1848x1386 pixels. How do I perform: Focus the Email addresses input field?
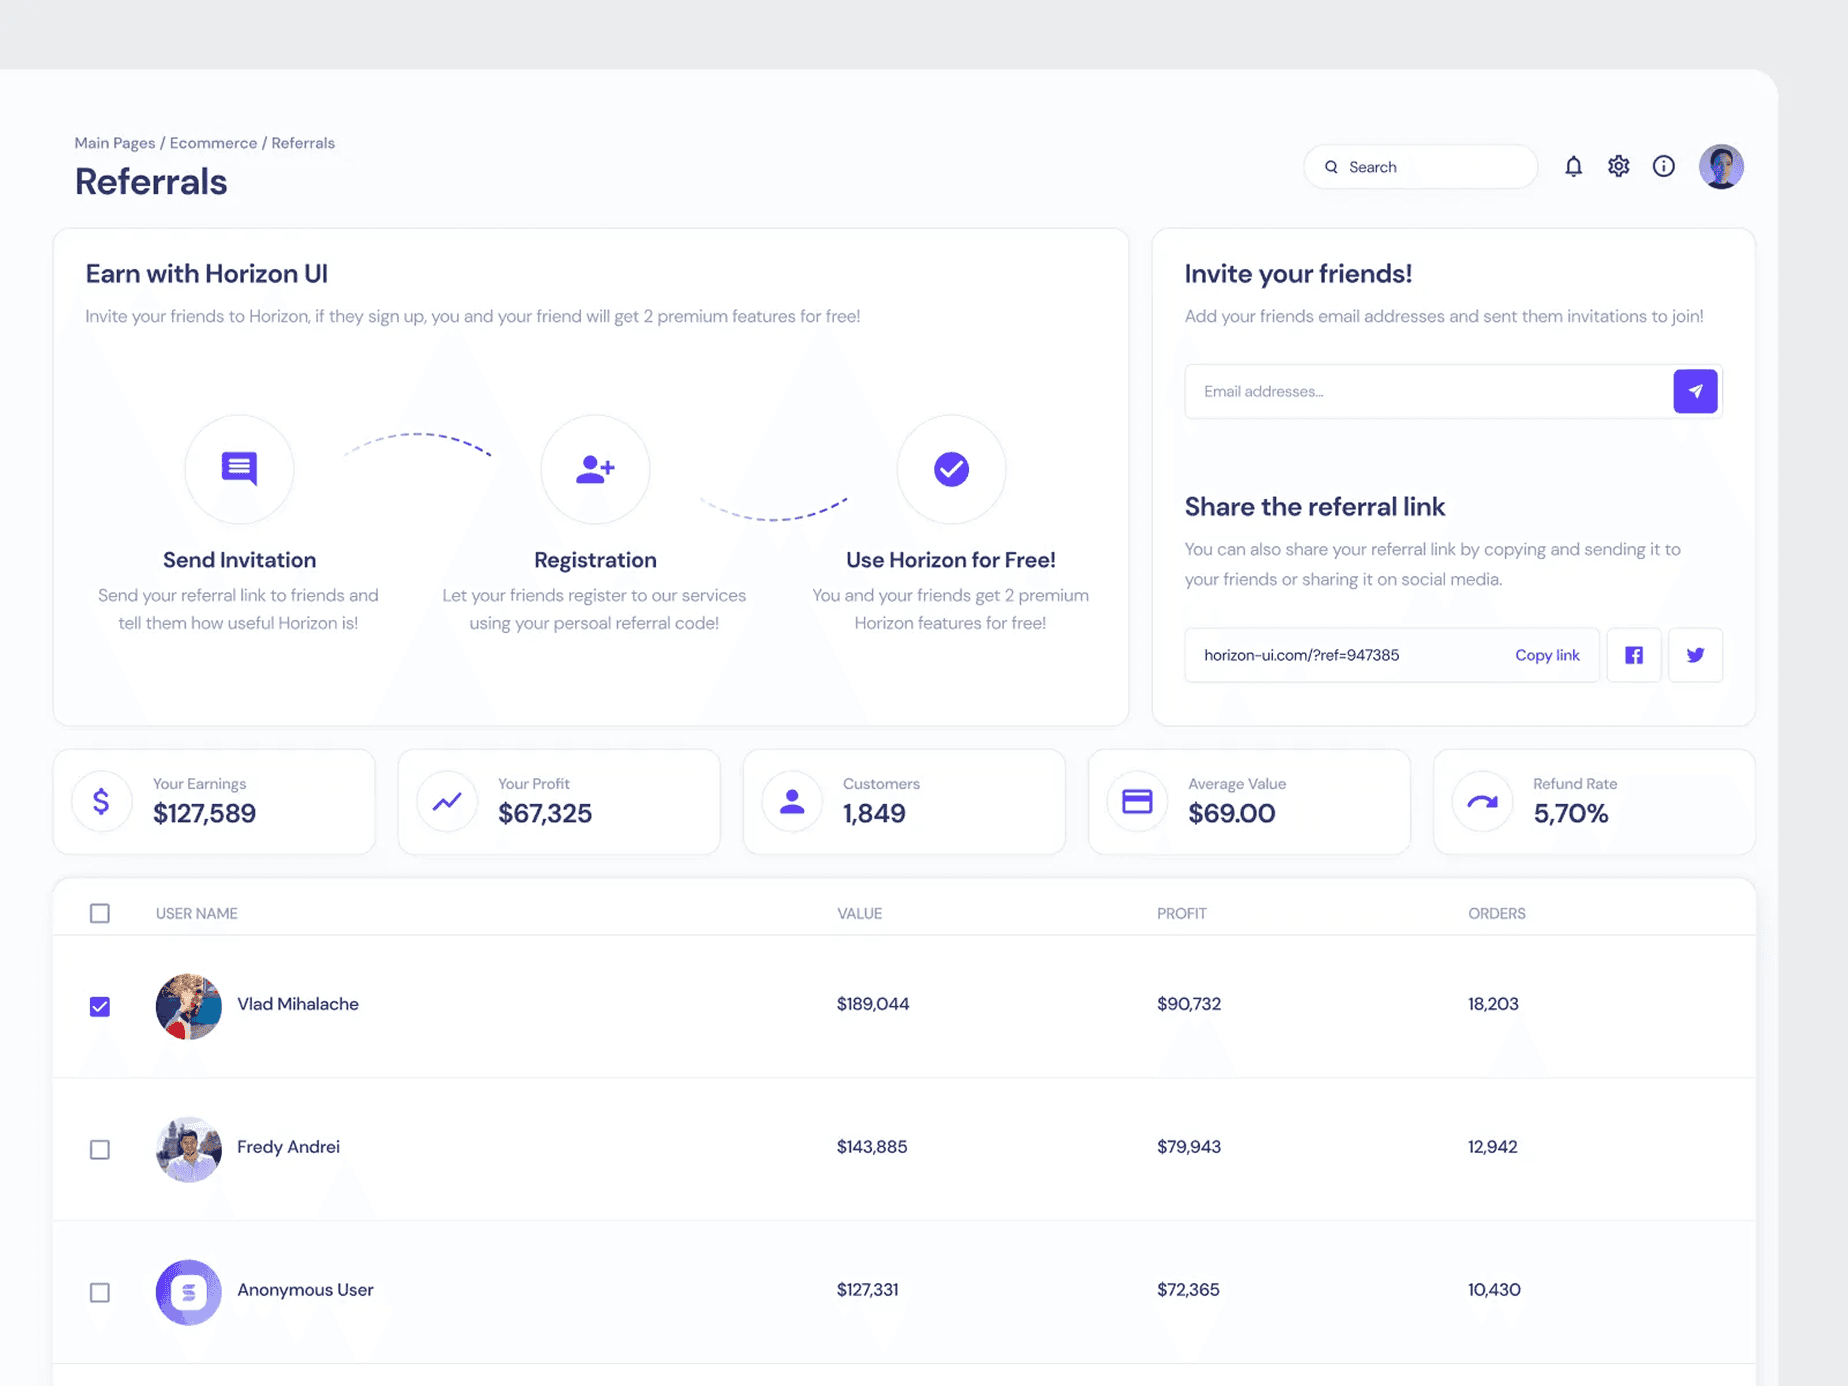[x=1428, y=391]
